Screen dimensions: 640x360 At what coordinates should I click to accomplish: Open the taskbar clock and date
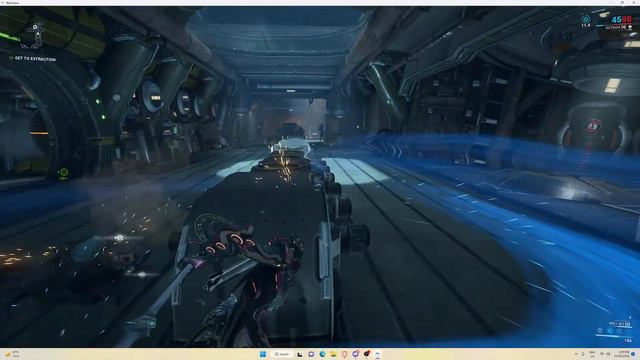pos(622,354)
